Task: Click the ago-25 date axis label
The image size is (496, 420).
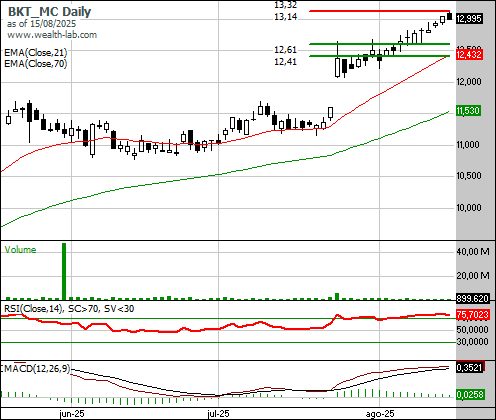Action: click(380, 414)
